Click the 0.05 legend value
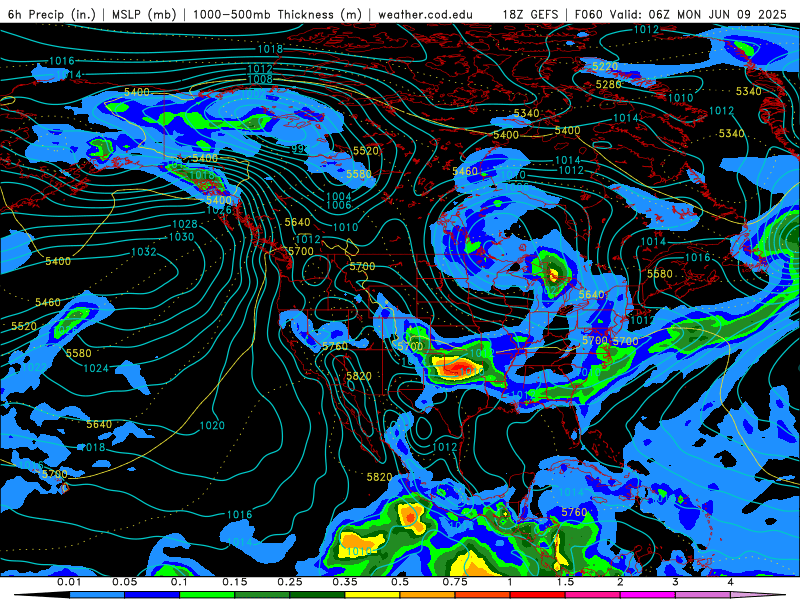 coord(124,582)
